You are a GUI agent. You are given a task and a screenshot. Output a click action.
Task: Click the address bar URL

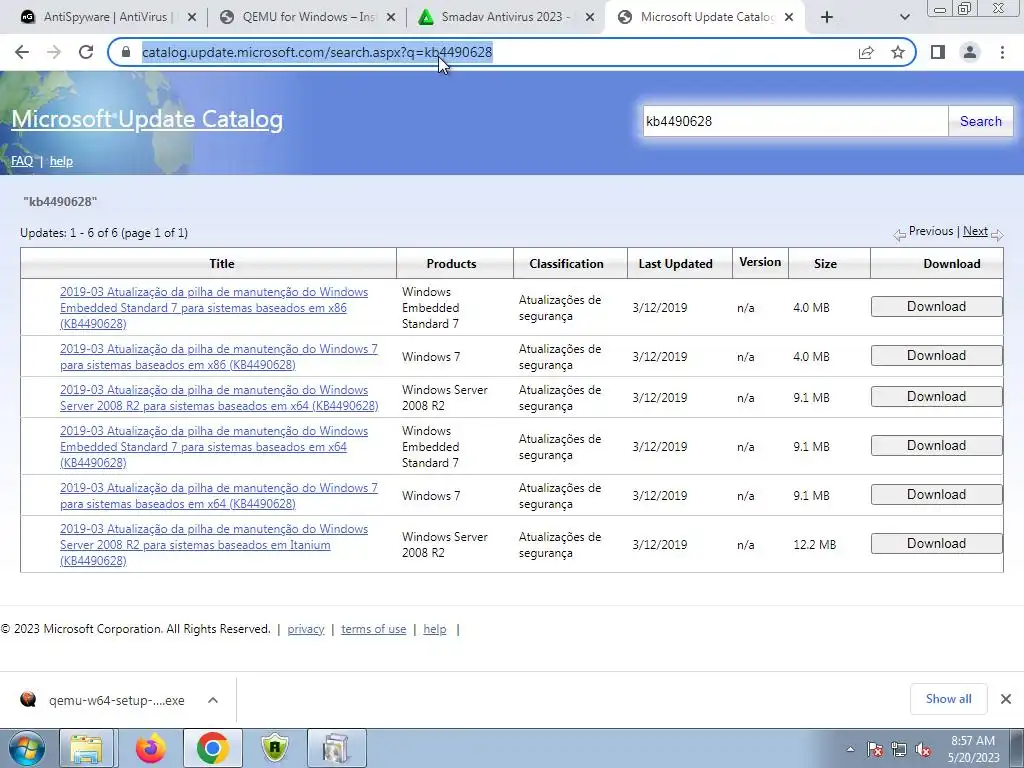click(317, 52)
